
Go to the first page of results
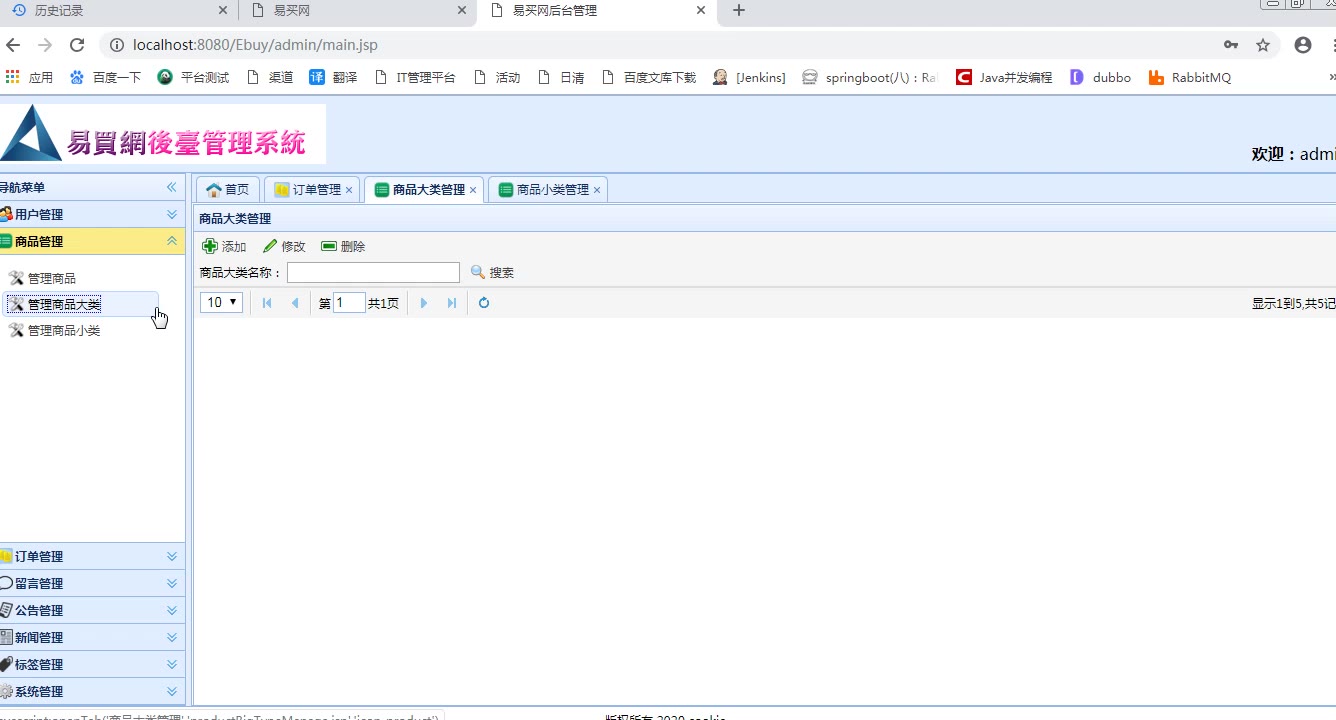pos(267,303)
